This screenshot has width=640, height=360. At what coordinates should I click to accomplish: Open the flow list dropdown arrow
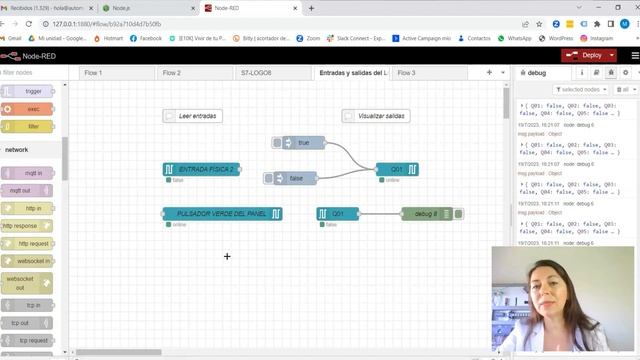point(503,73)
